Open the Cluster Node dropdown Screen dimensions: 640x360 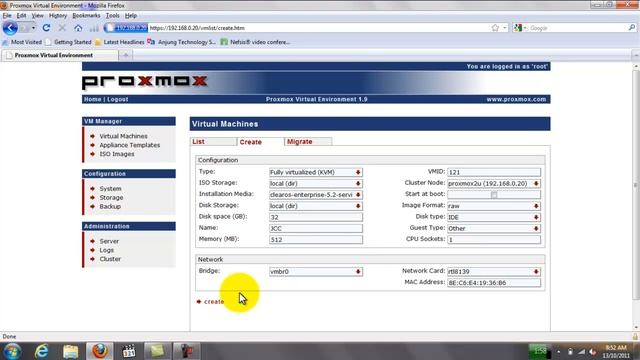[x=494, y=183]
